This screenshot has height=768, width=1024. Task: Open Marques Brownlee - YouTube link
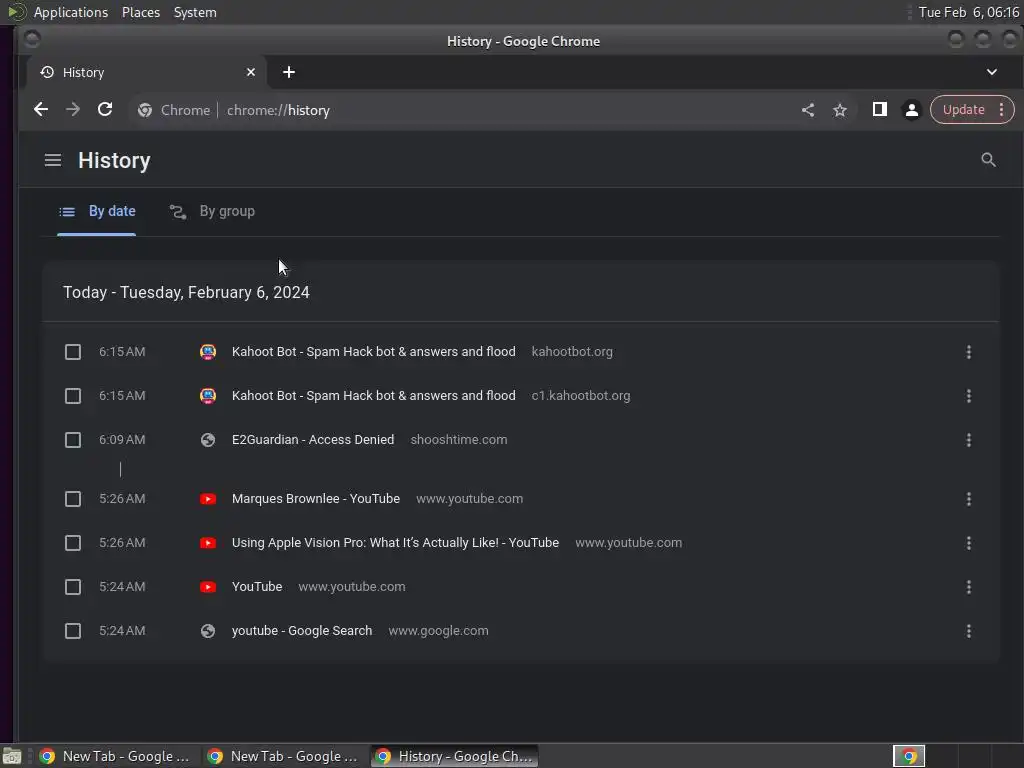(x=315, y=499)
